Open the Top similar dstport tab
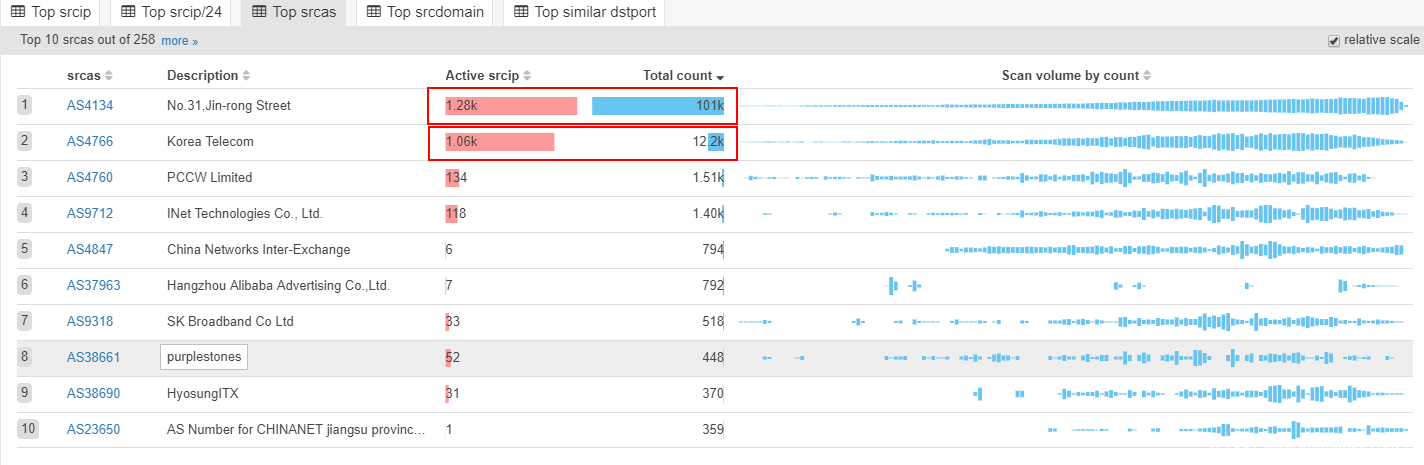 [584, 12]
